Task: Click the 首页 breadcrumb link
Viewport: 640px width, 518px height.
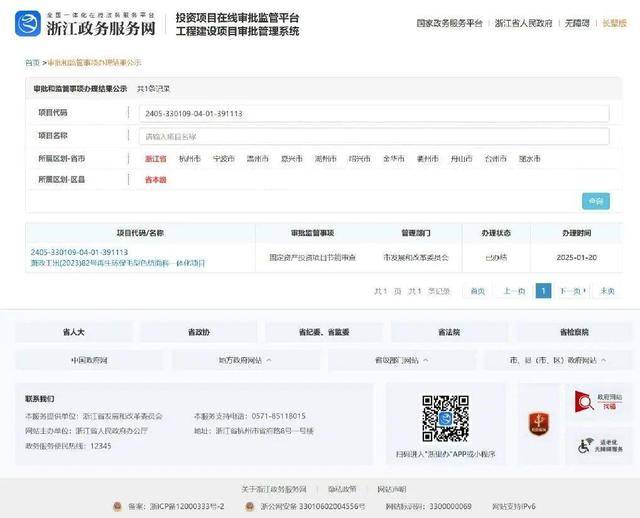Action: pos(32,62)
